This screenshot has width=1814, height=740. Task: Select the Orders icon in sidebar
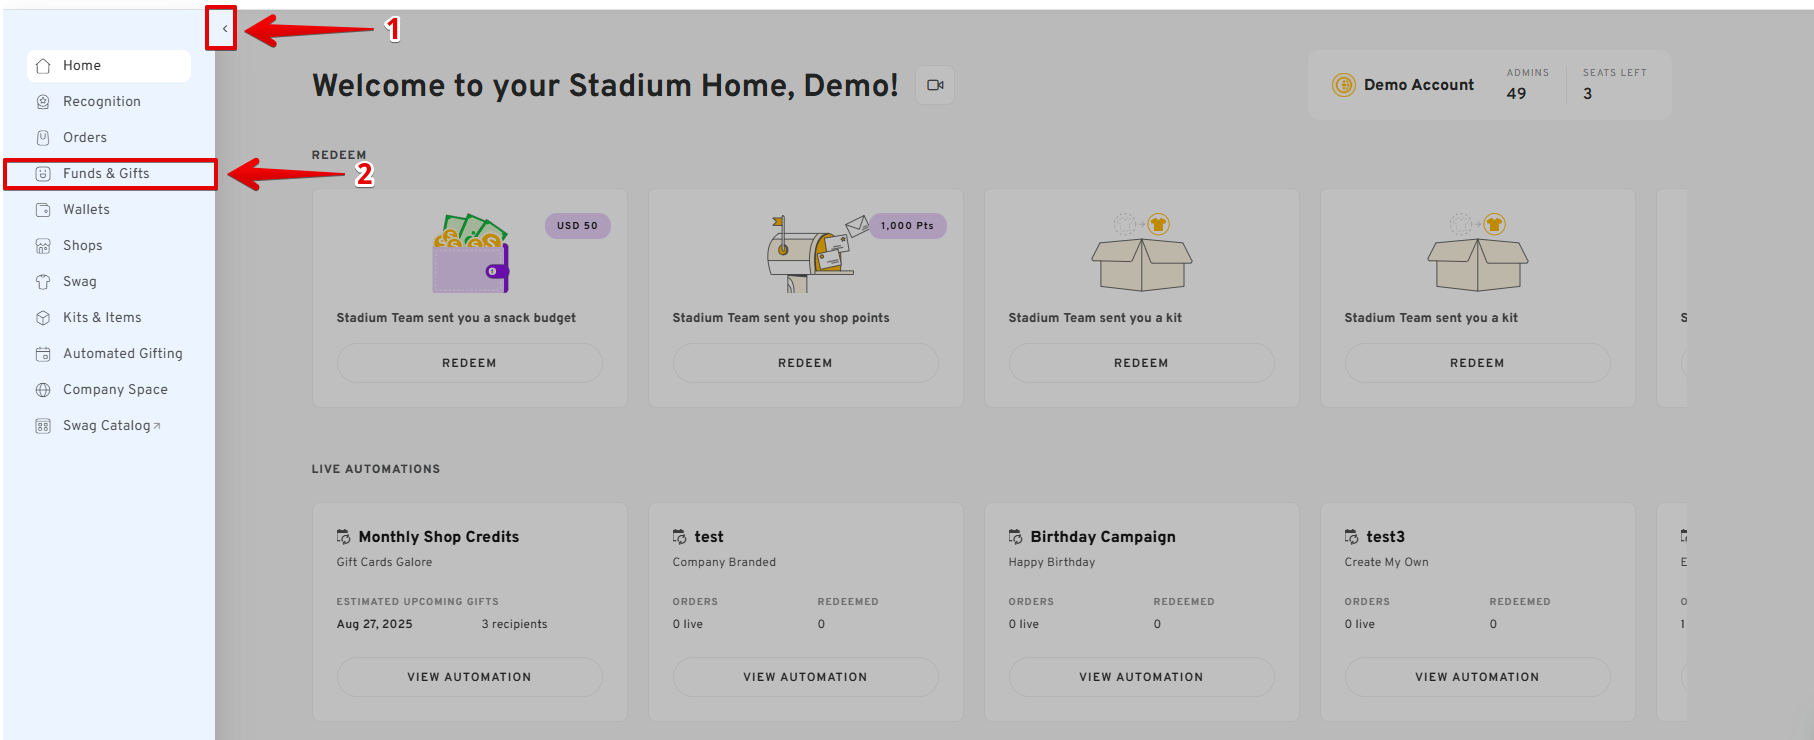[x=43, y=138]
